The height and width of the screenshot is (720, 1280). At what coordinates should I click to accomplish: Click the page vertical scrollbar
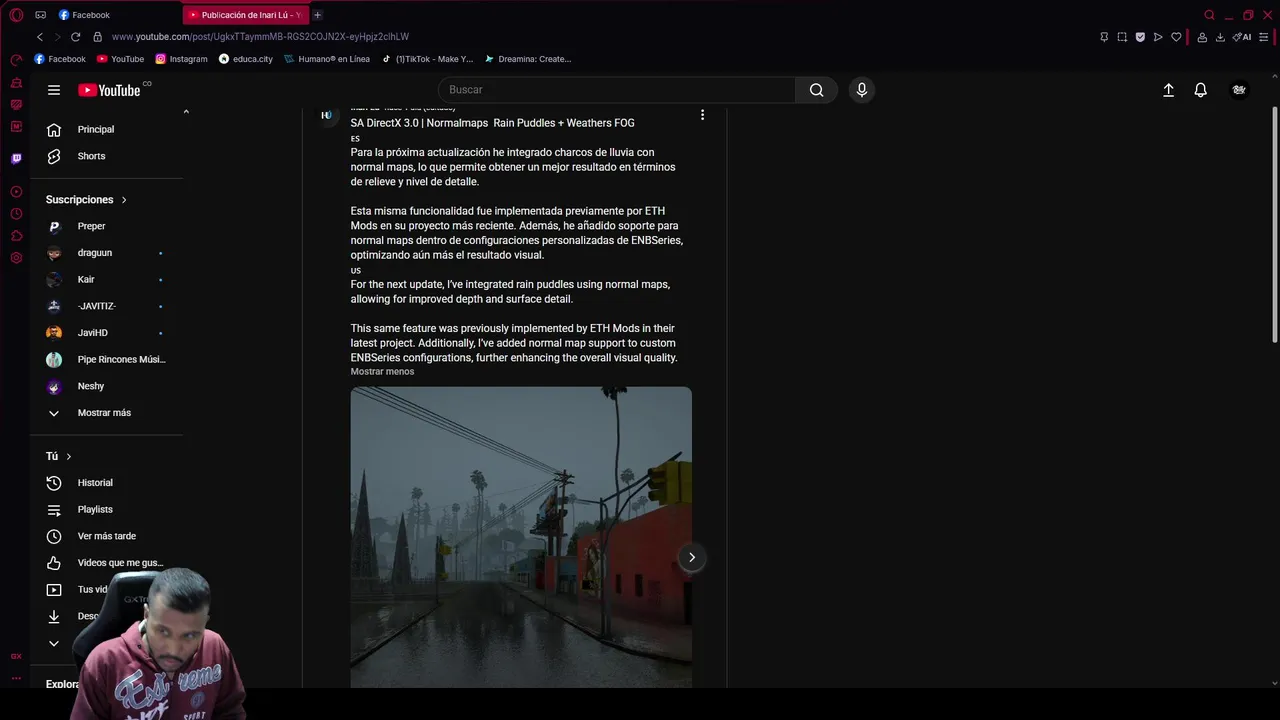pyautogui.click(x=1274, y=225)
